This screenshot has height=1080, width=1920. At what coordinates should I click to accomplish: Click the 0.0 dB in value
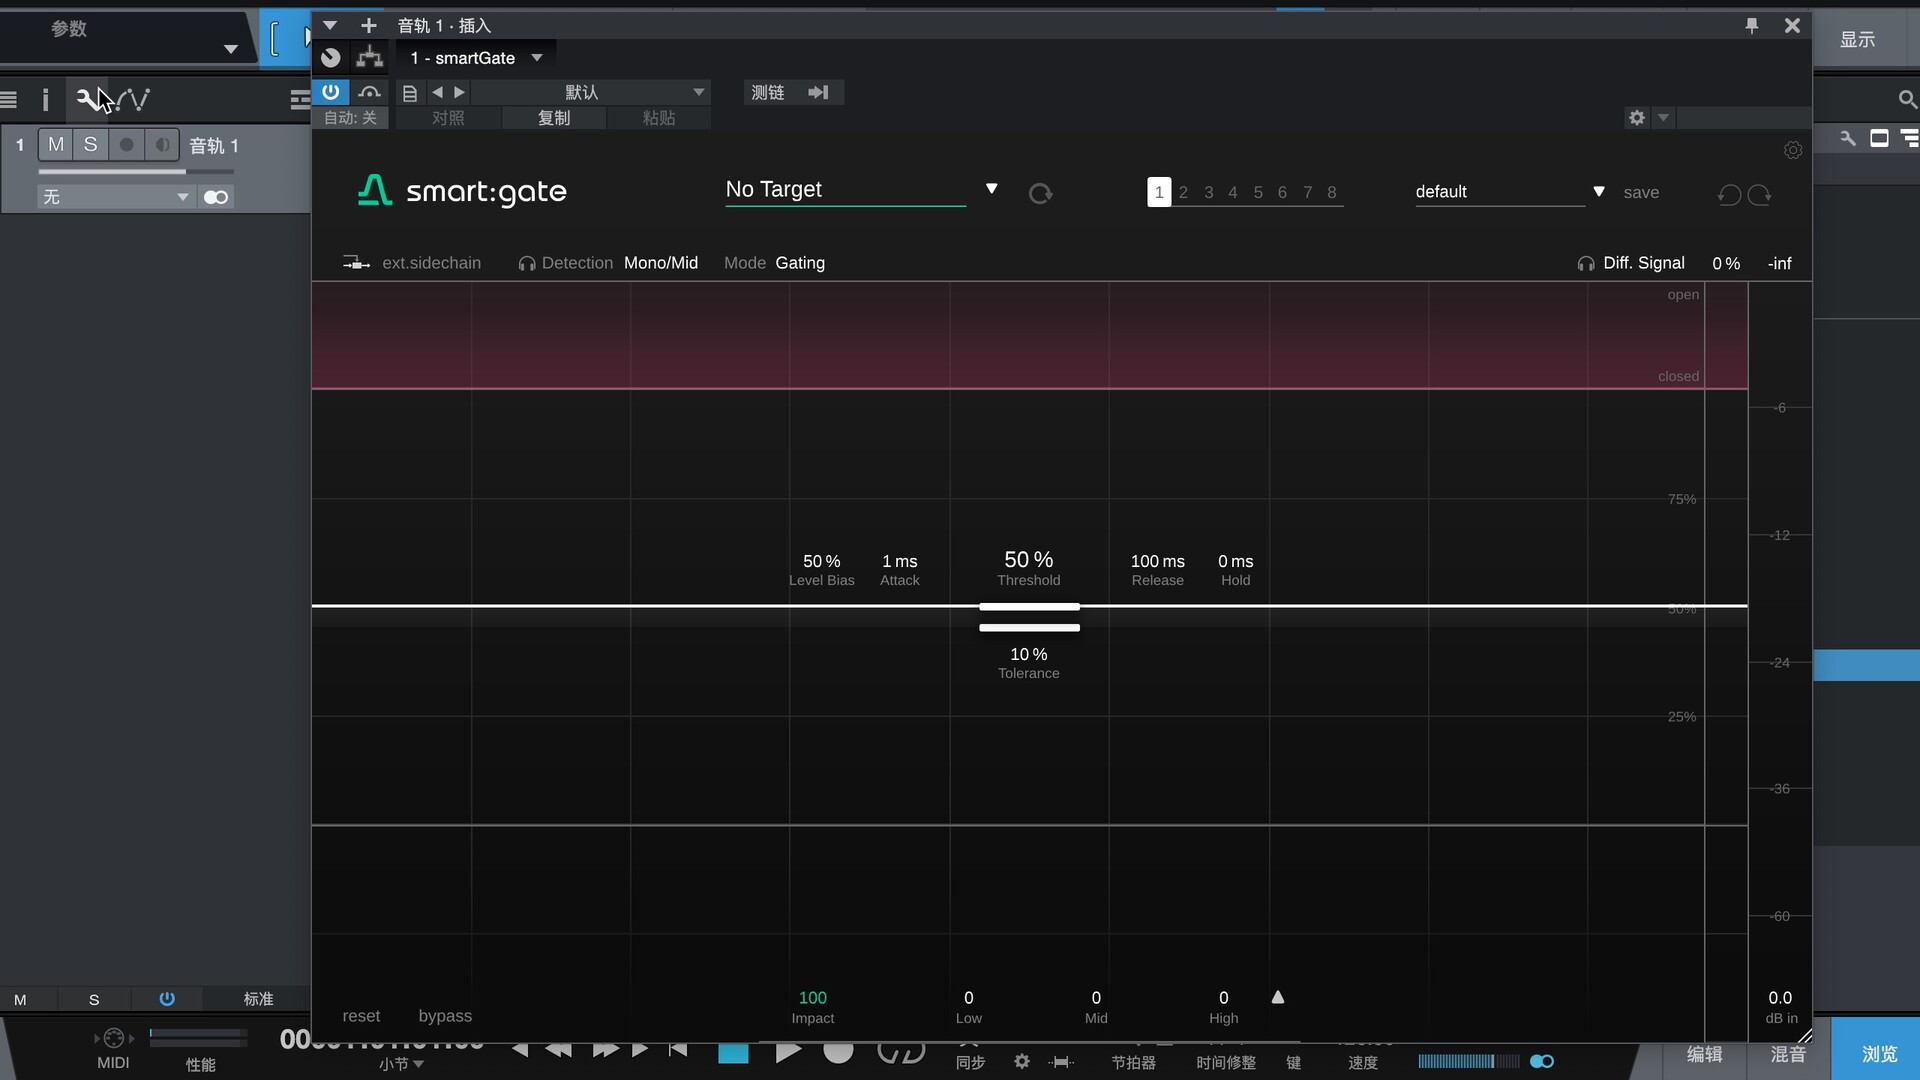[x=1780, y=997]
